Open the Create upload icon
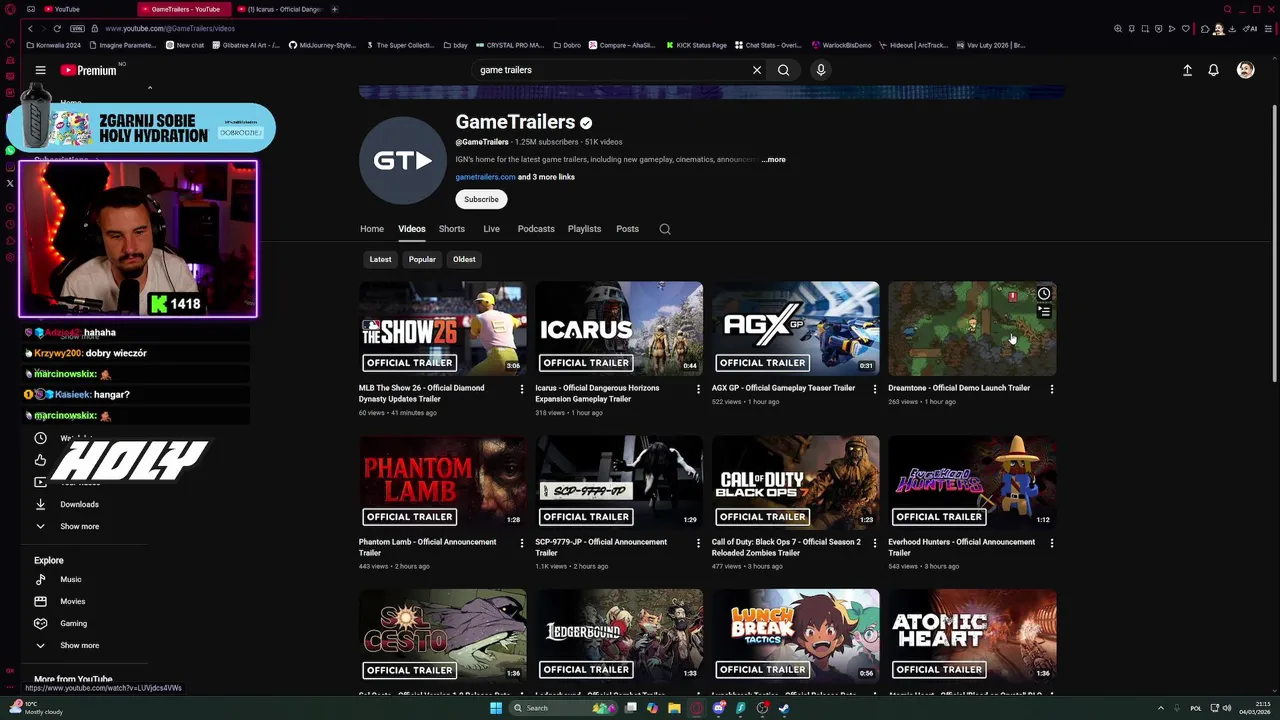Viewport: 1280px width, 720px height. click(x=1187, y=70)
